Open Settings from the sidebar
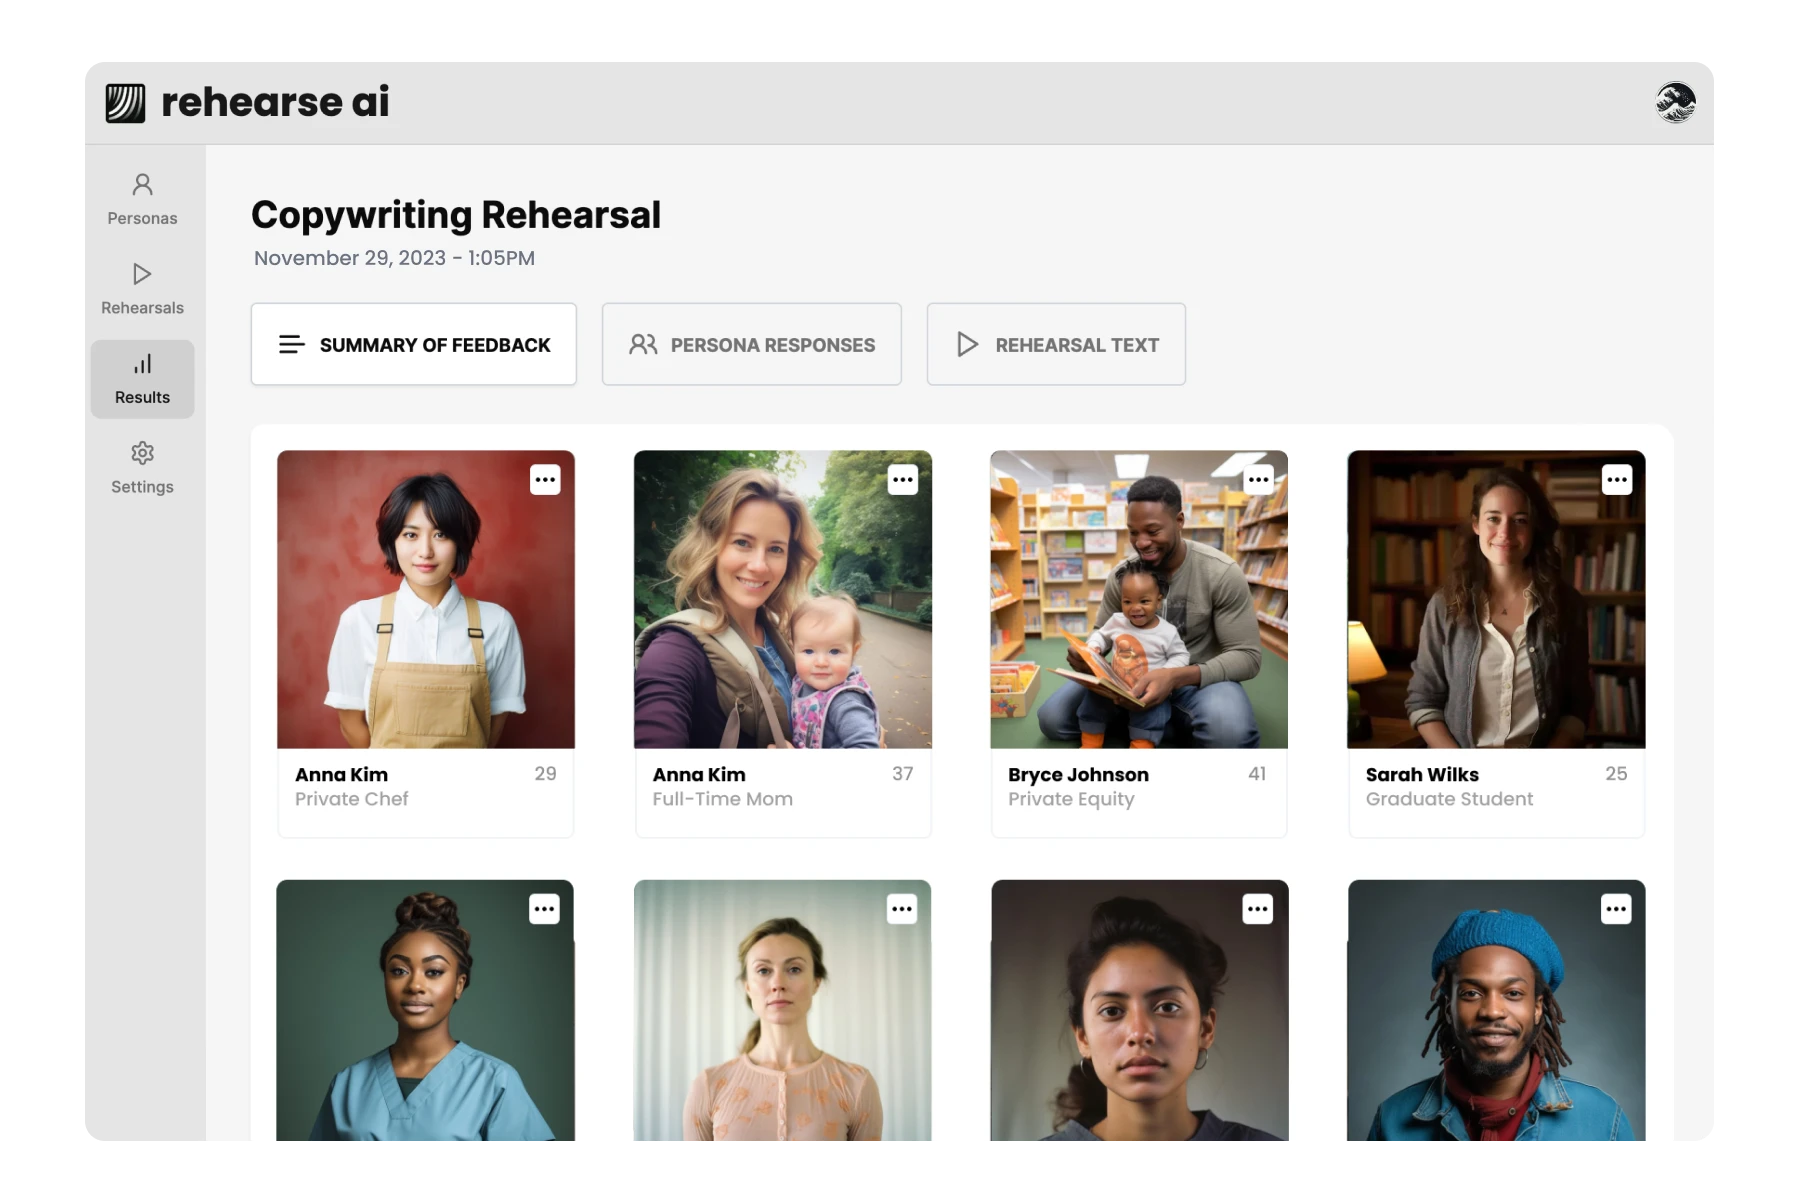The width and height of the screenshot is (1800, 1200). [x=142, y=468]
